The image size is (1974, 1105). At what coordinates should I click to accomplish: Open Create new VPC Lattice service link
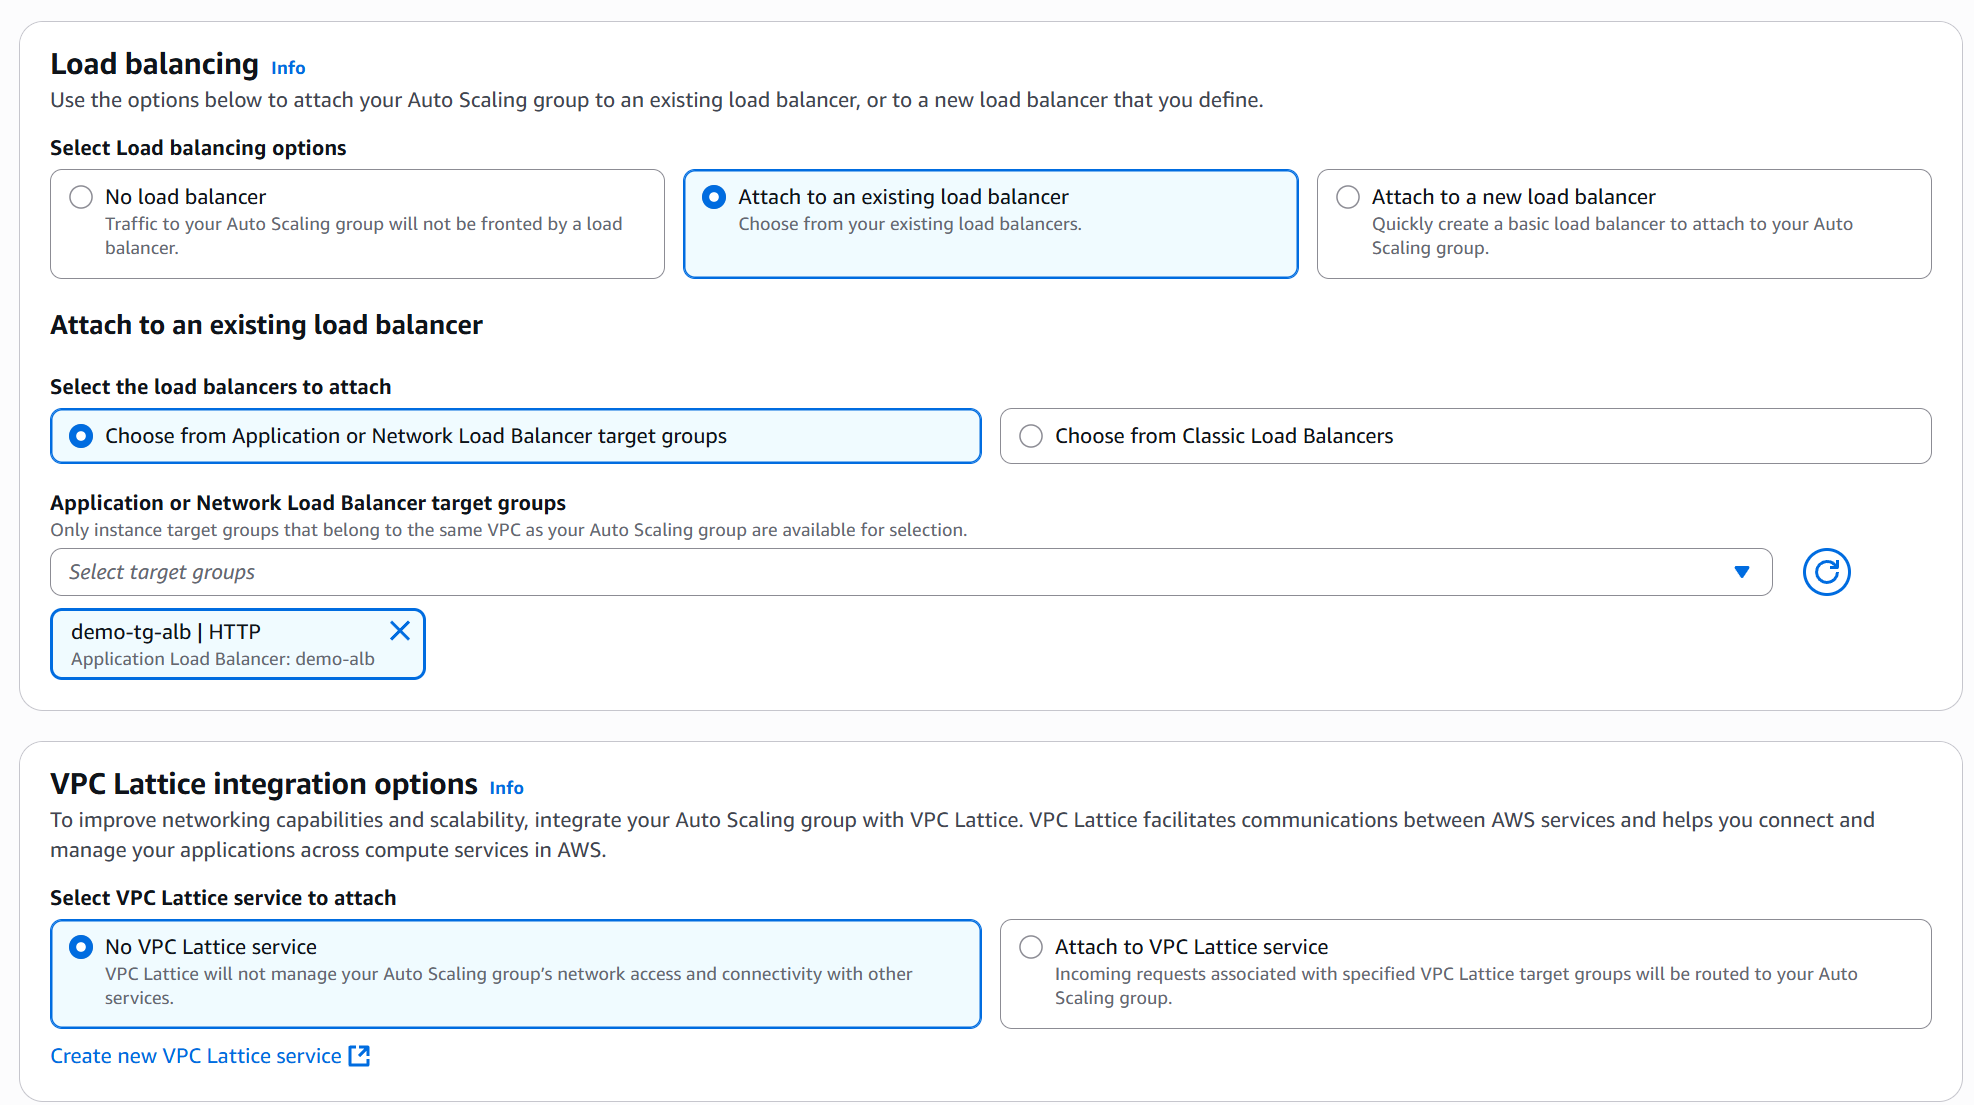pyautogui.click(x=196, y=1056)
